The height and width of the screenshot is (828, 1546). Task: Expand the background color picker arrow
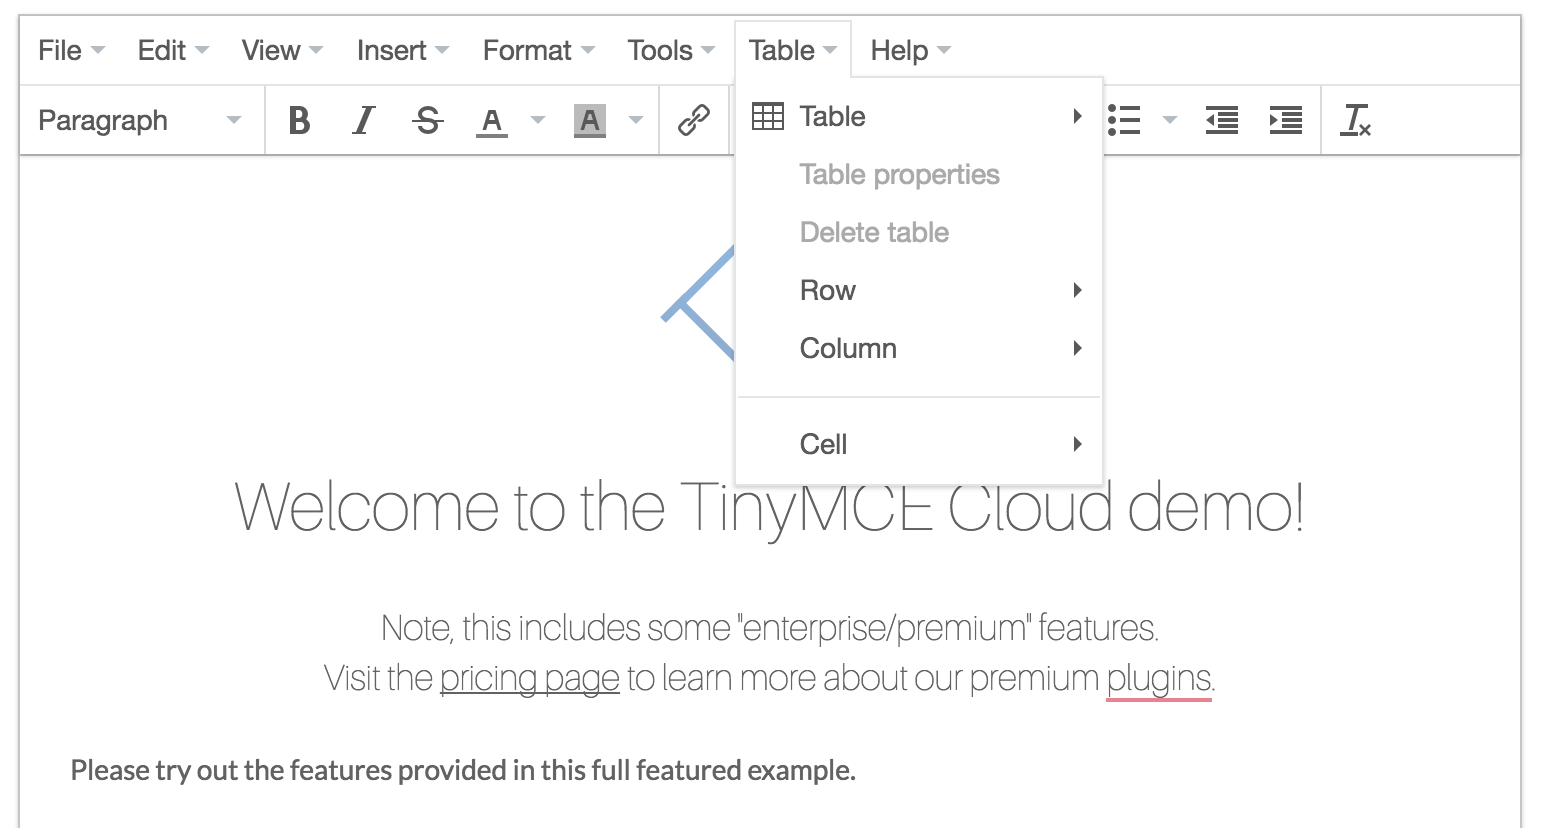click(635, 121)
